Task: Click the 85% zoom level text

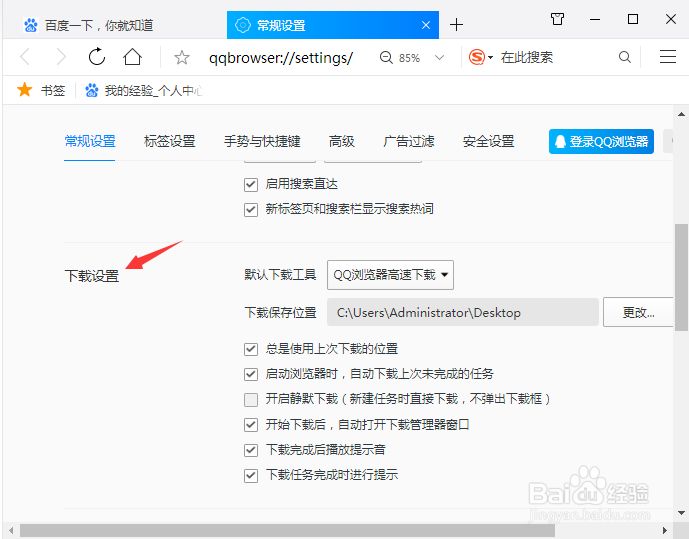Action: click(x=409, y=58)
